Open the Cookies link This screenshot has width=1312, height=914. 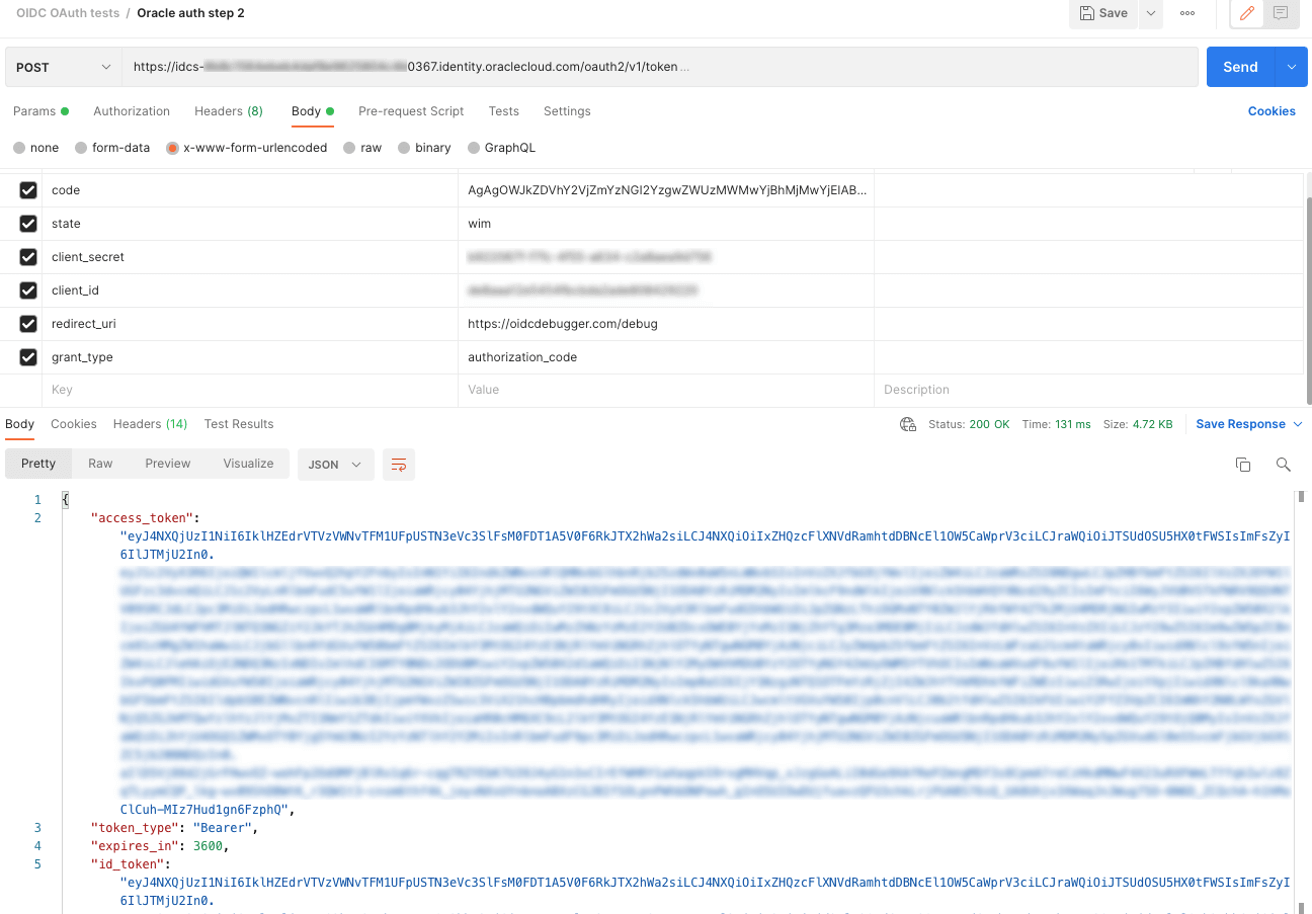tap(1271, 111)
